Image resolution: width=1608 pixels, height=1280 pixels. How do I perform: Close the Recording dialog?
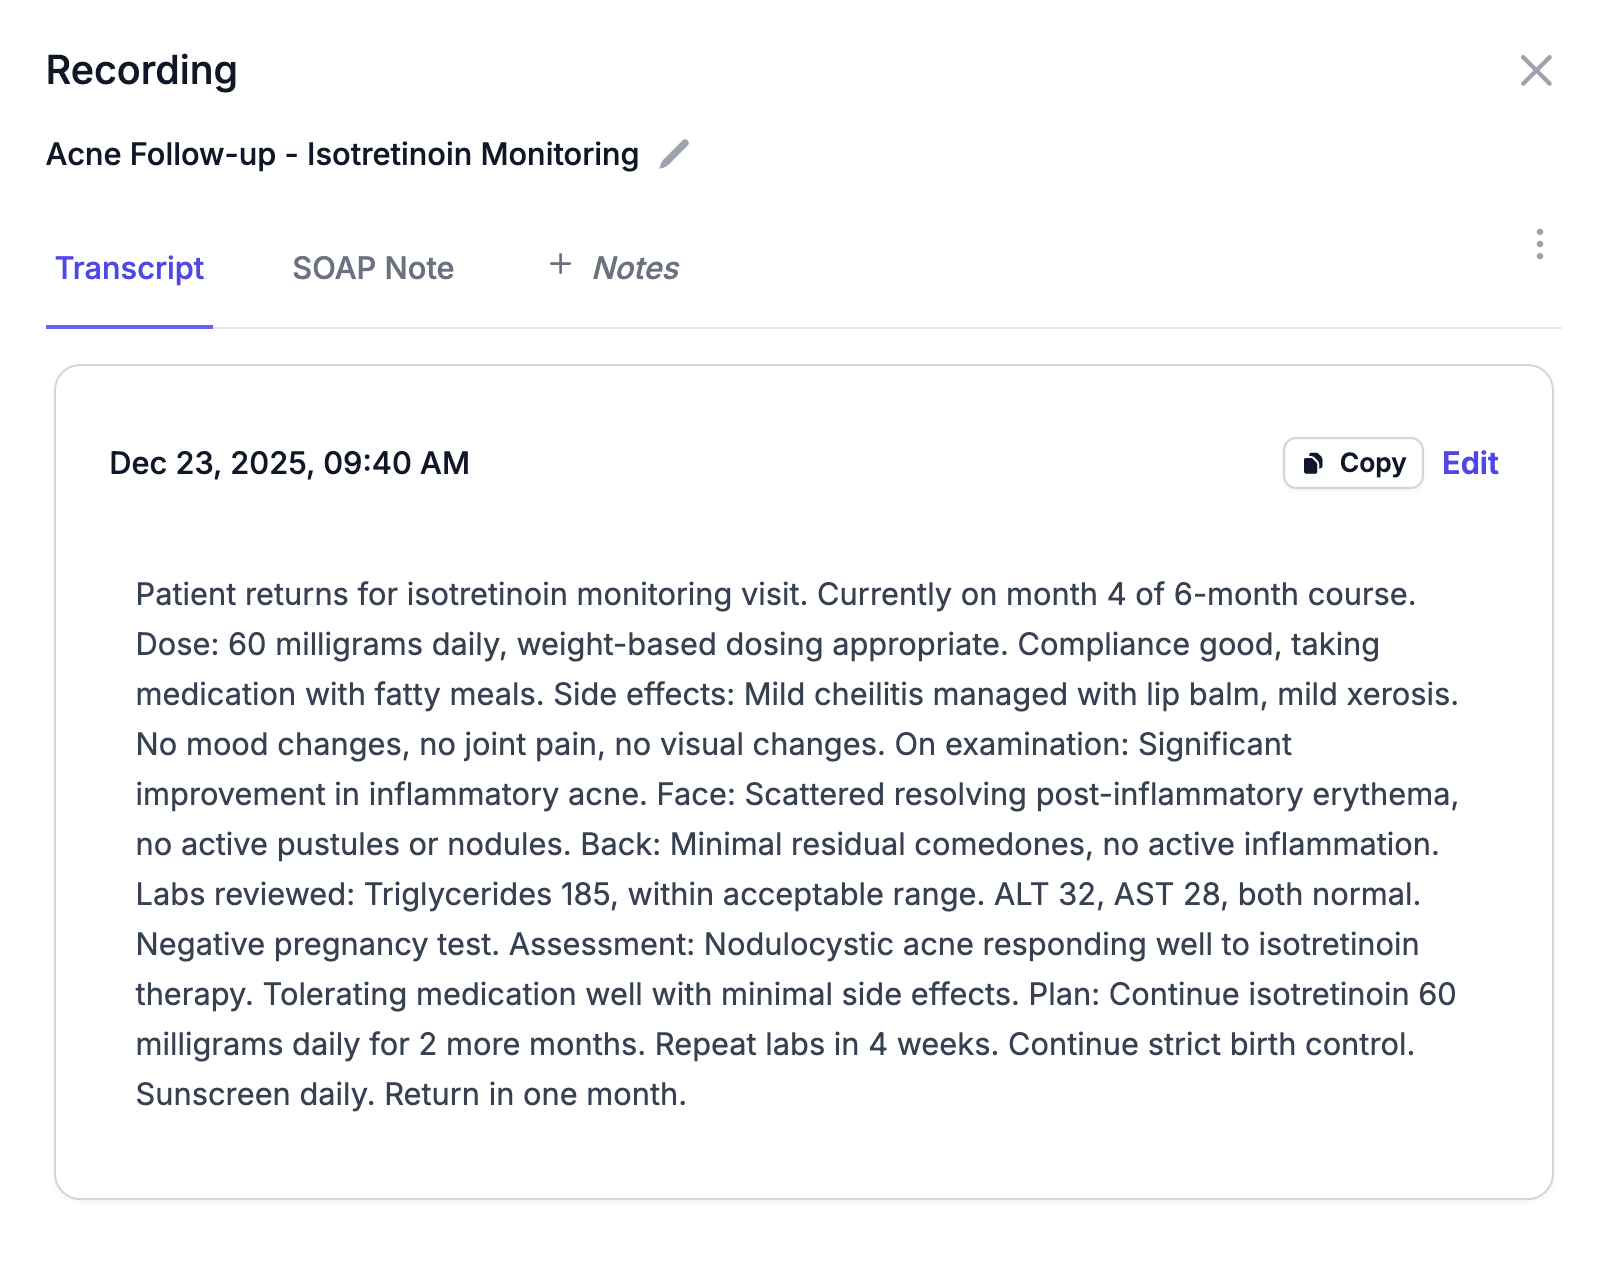(1536, 71)
